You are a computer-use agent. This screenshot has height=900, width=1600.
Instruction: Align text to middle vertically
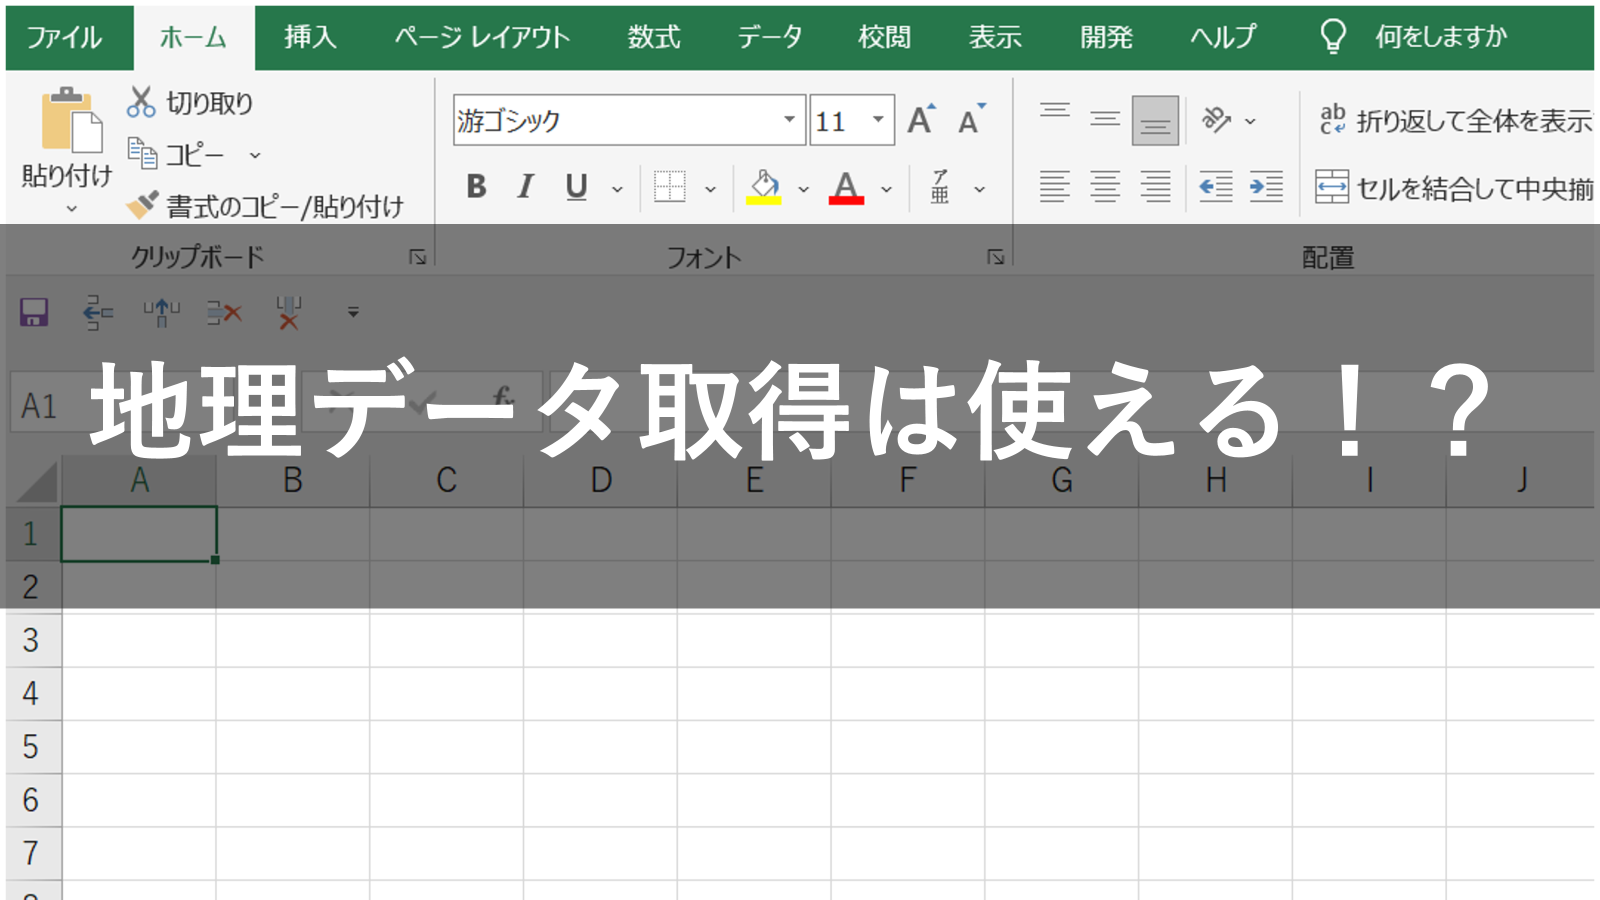click(x=1105, y=120)
